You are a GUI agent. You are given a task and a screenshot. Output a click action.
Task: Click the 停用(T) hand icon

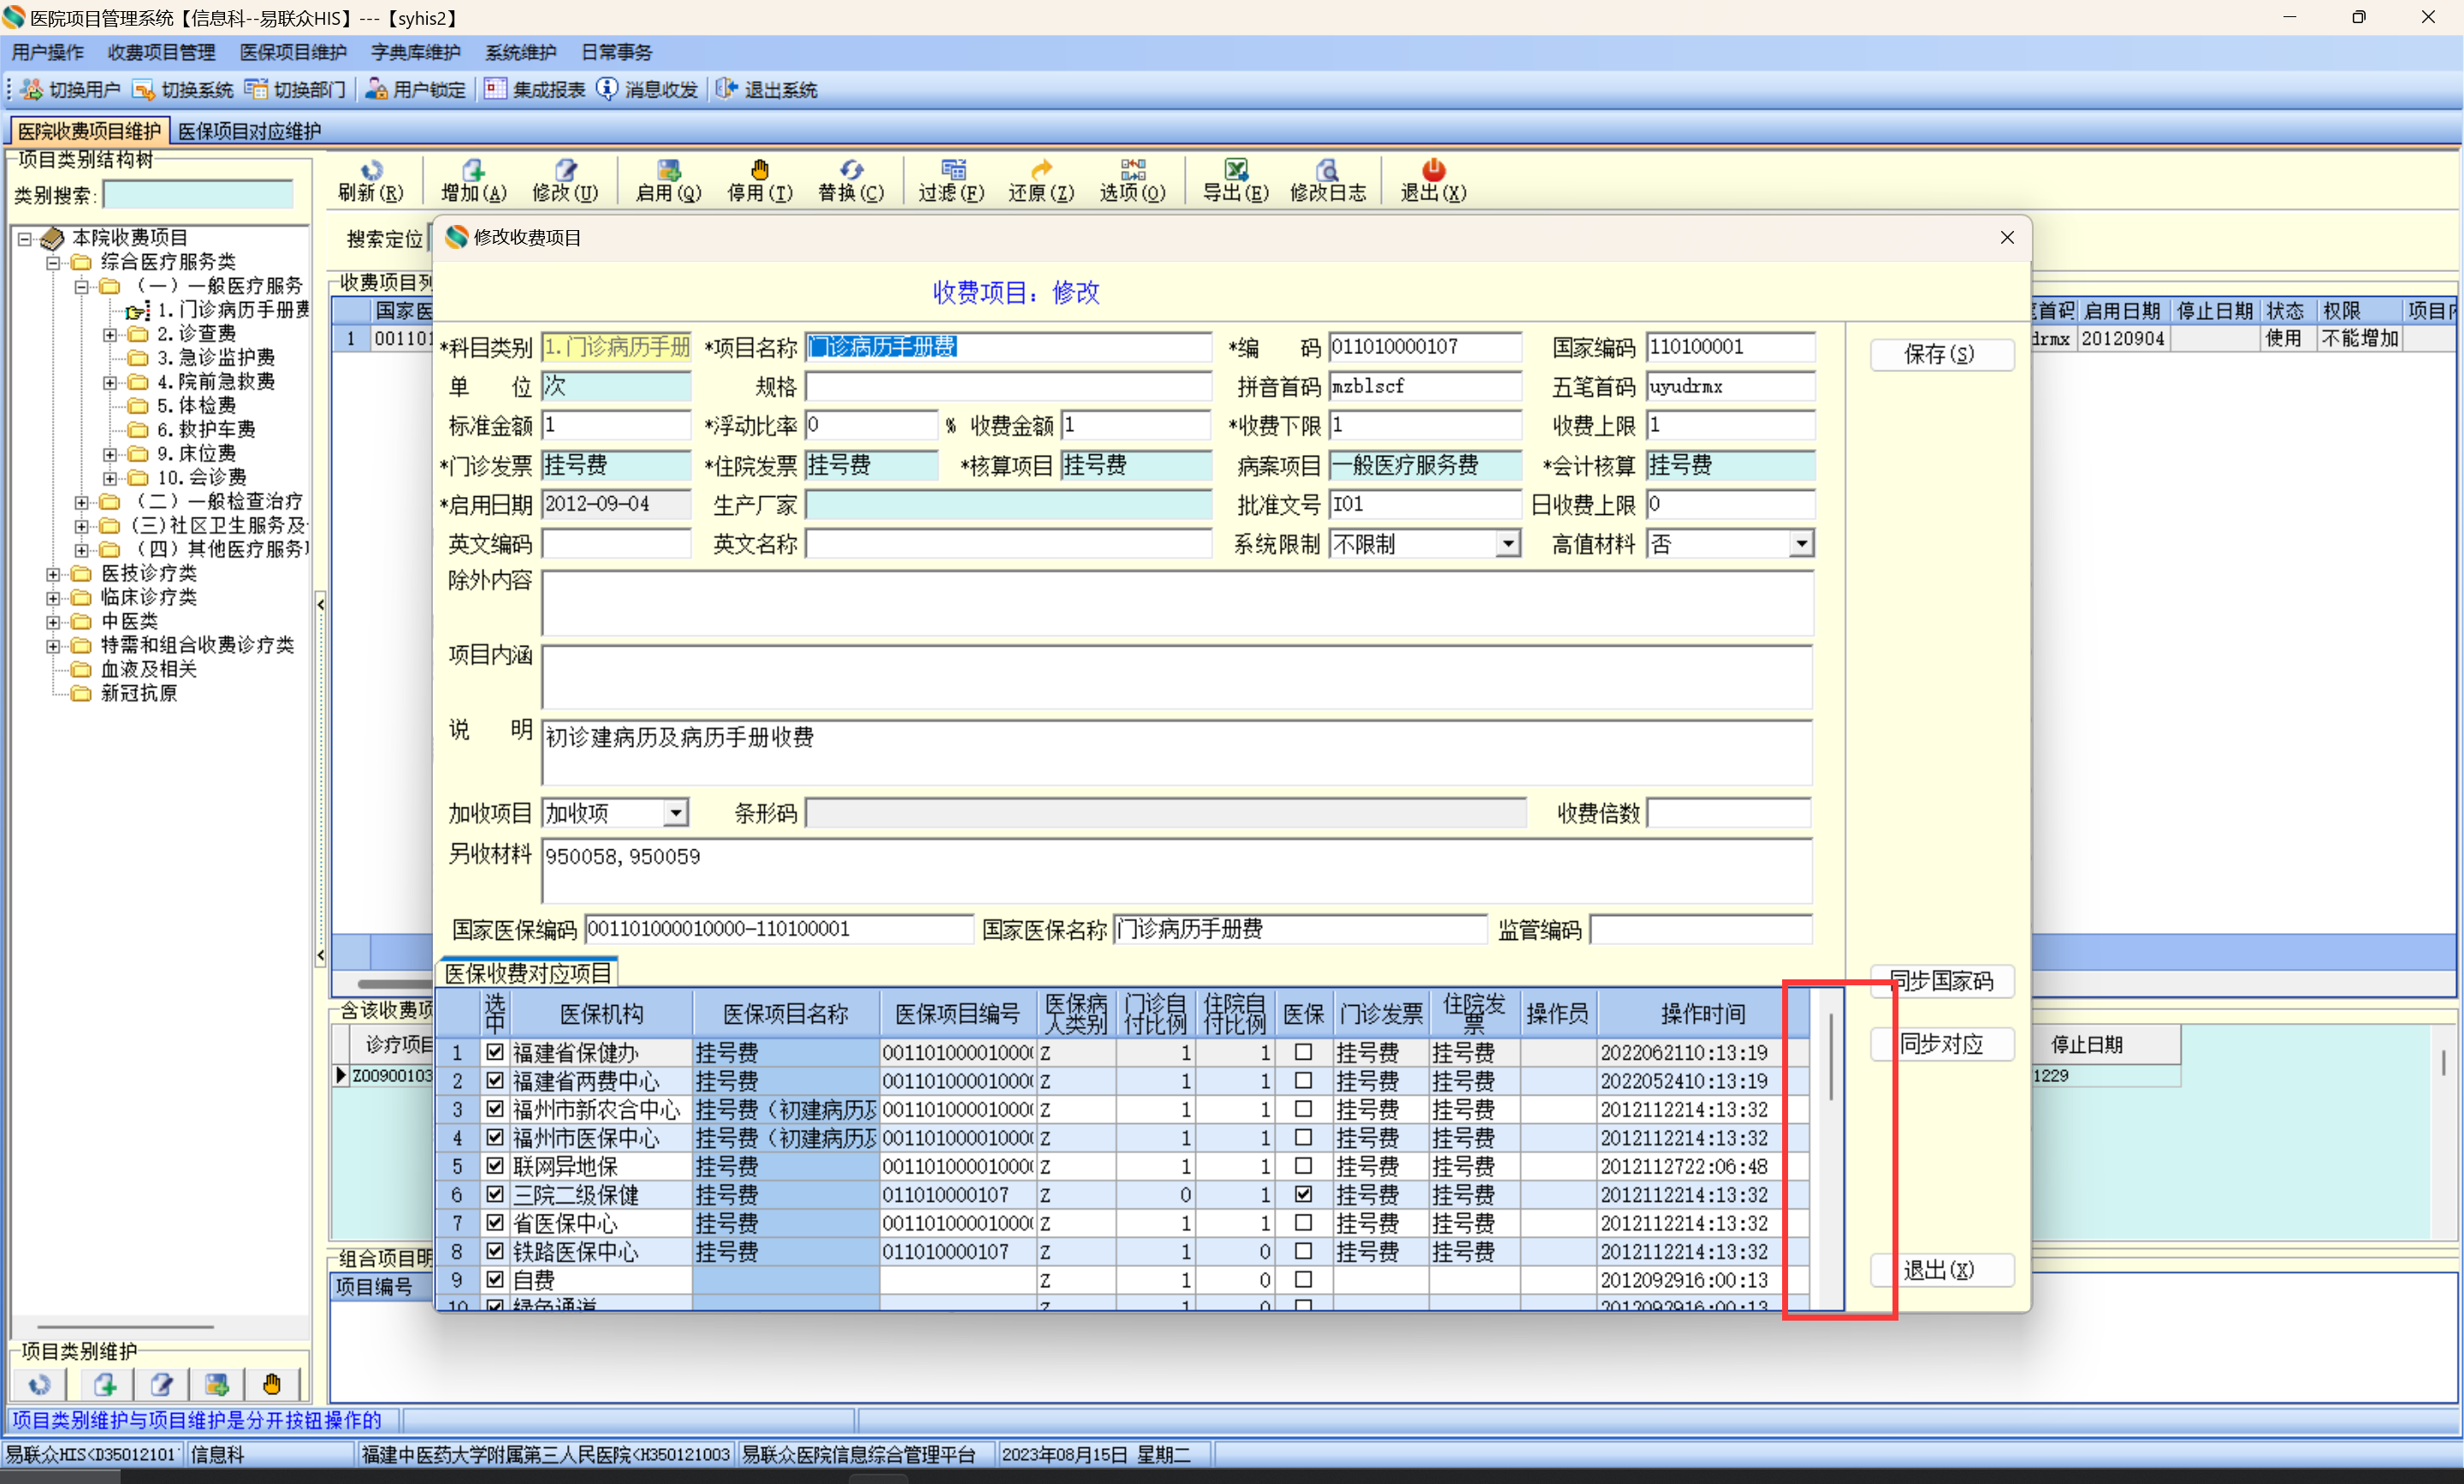[759, 170]
